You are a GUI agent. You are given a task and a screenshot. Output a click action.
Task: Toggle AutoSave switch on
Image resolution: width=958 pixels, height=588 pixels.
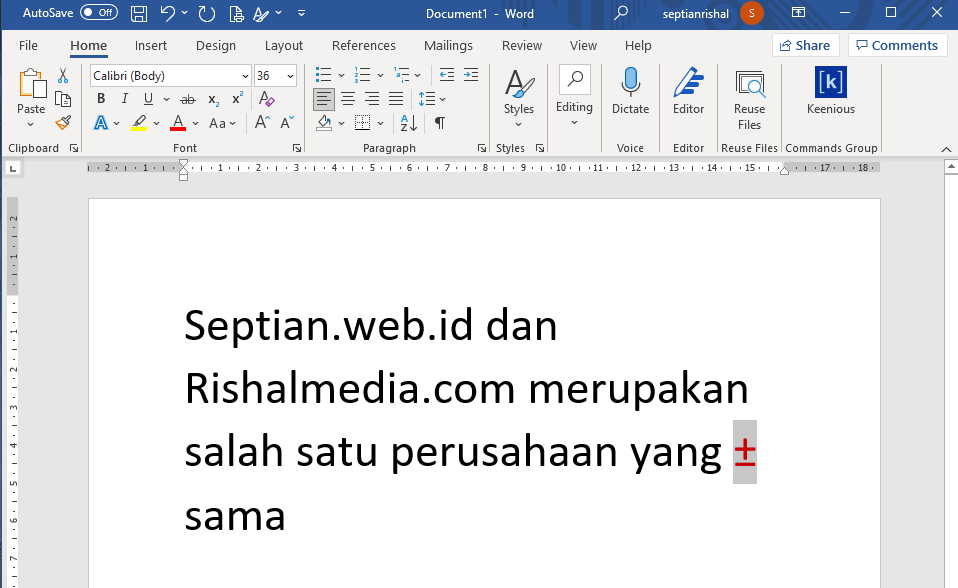(99, 13)
